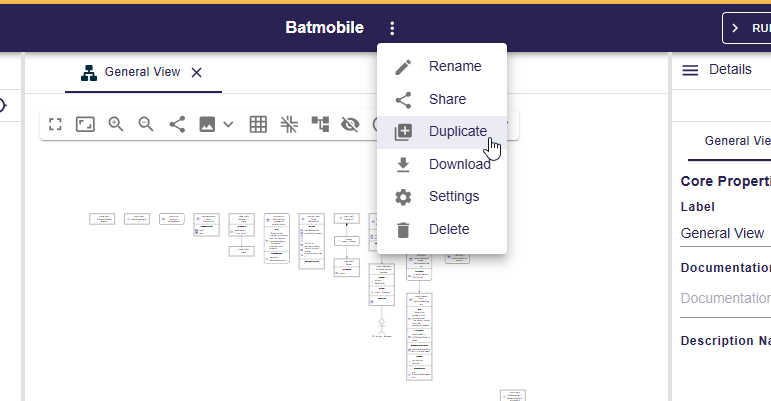Open Settings from the project menu
The image size is (771, 401).
[453, 196]
